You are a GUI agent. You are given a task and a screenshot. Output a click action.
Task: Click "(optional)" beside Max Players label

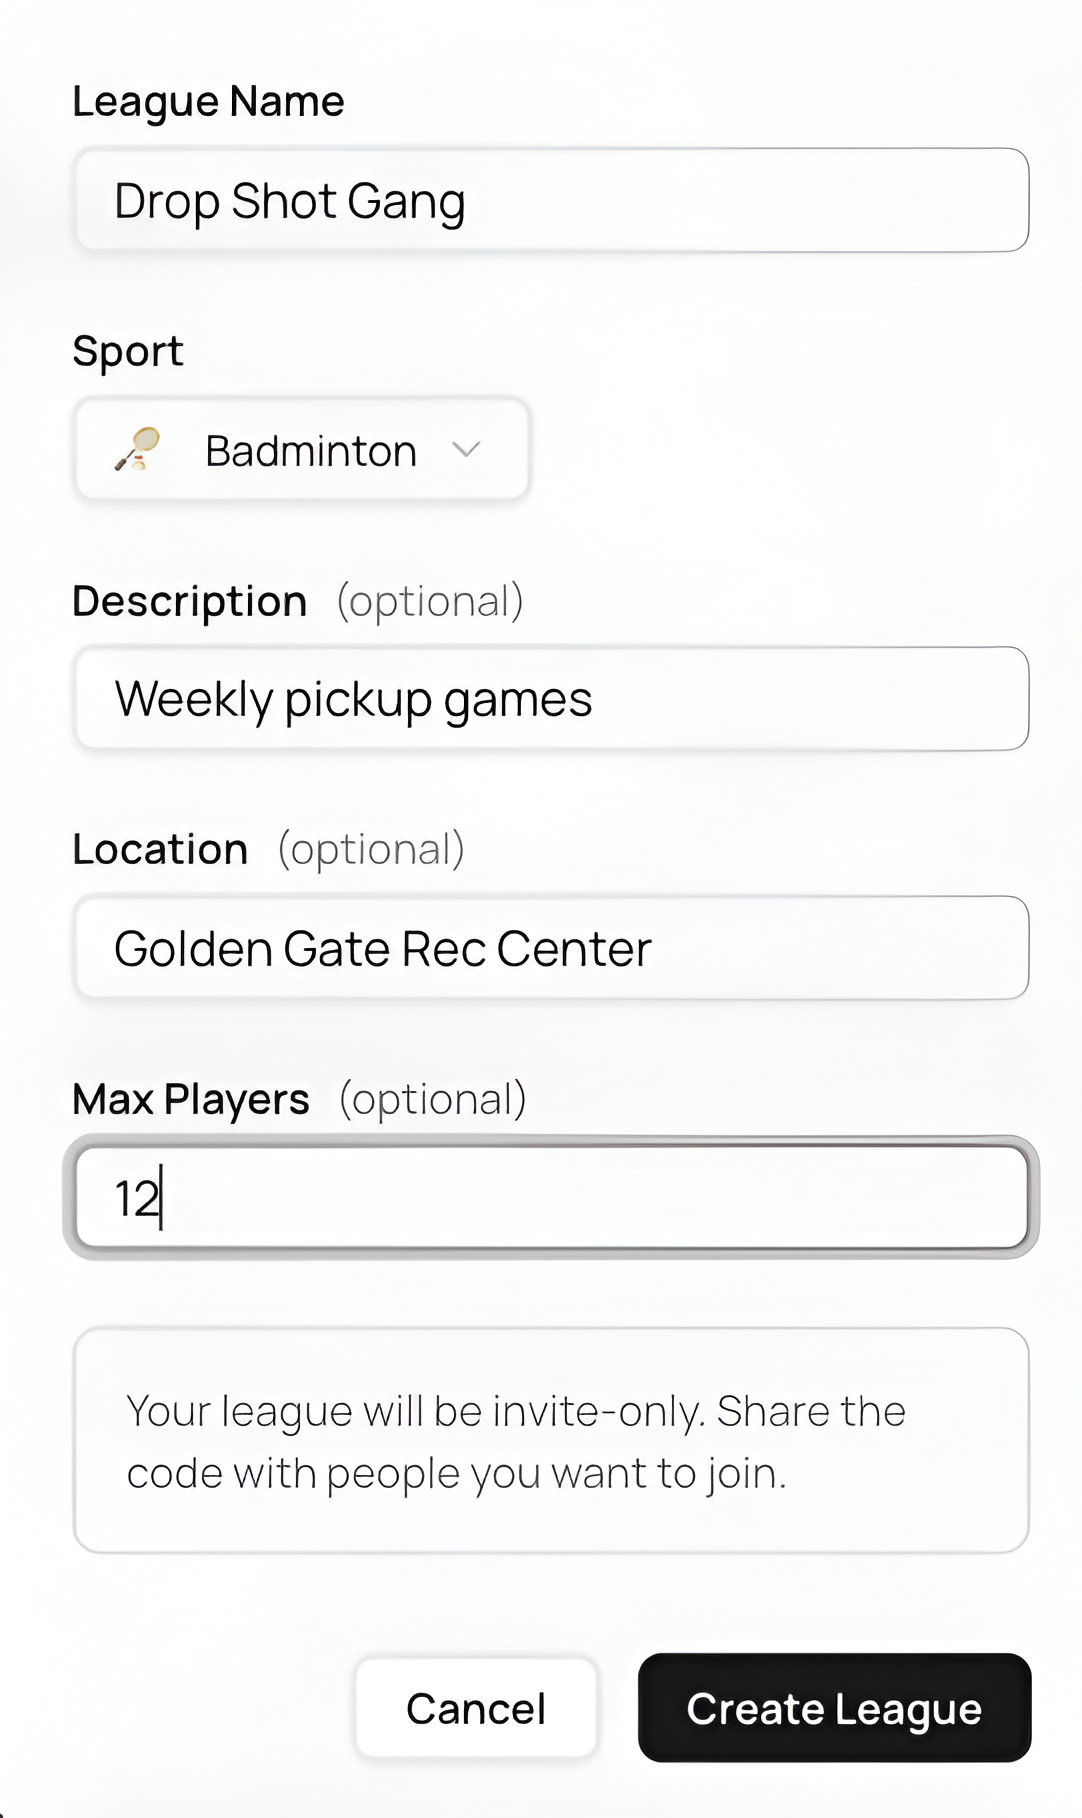(x=433, y=1099)
